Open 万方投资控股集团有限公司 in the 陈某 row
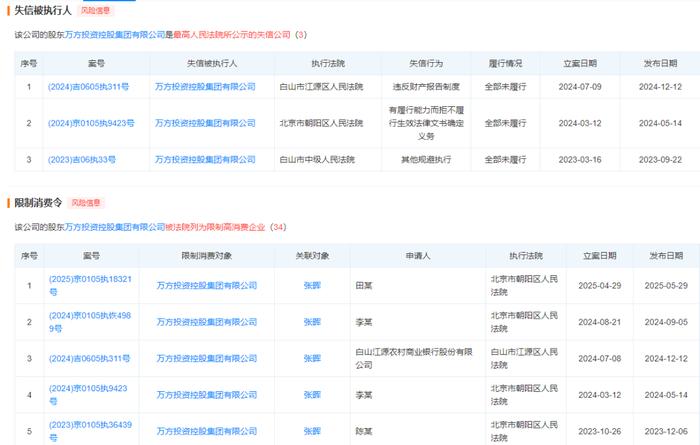The image size is (700, 445). pyautogui.click(x=207, y=431)
